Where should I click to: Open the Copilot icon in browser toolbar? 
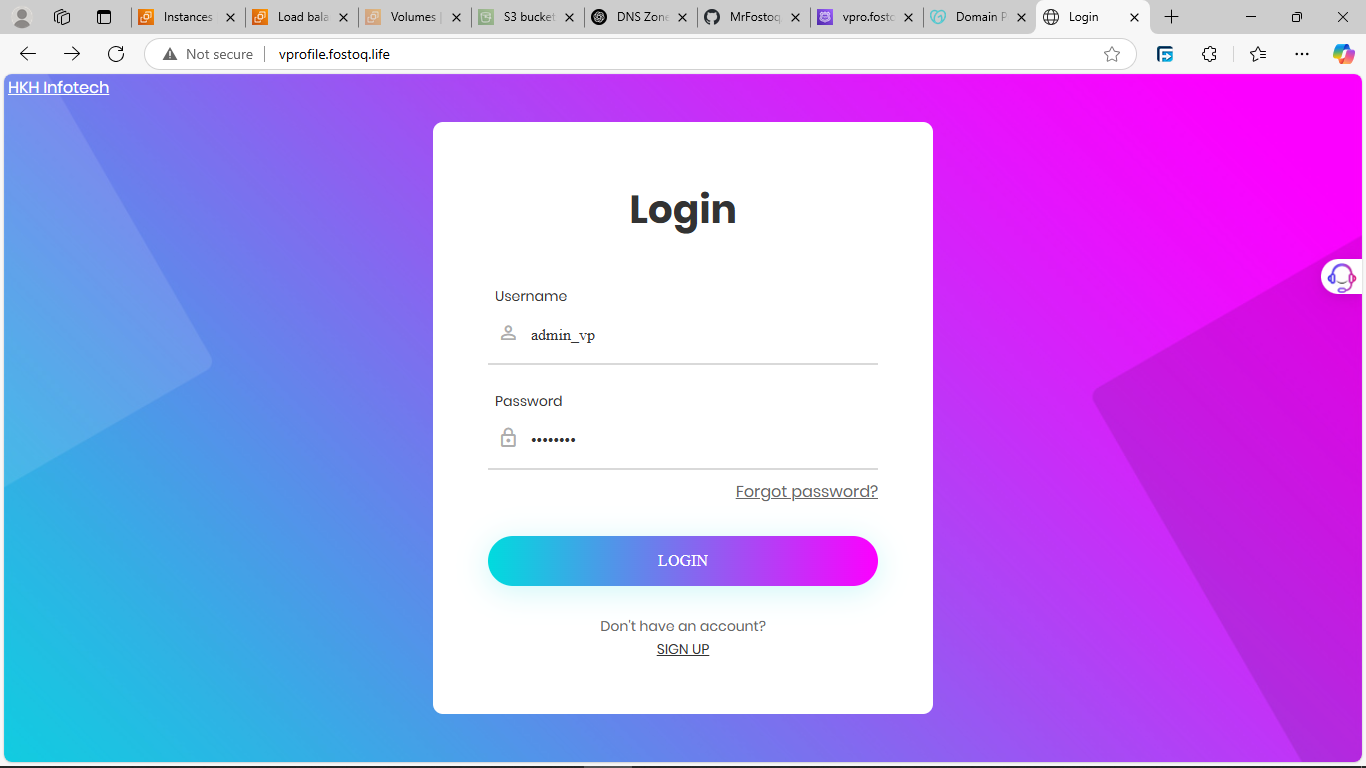[x=1343, y=54]
